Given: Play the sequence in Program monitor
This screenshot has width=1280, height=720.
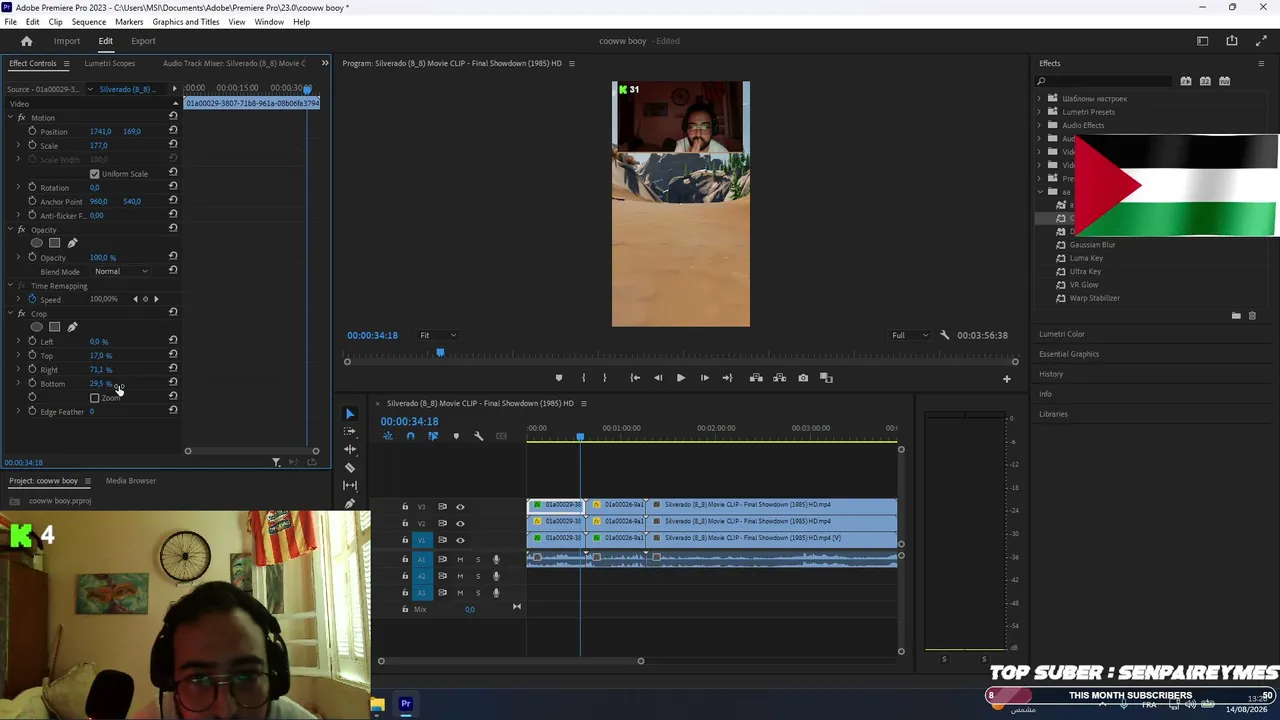Looking at the screenshot, I should 681,378.
